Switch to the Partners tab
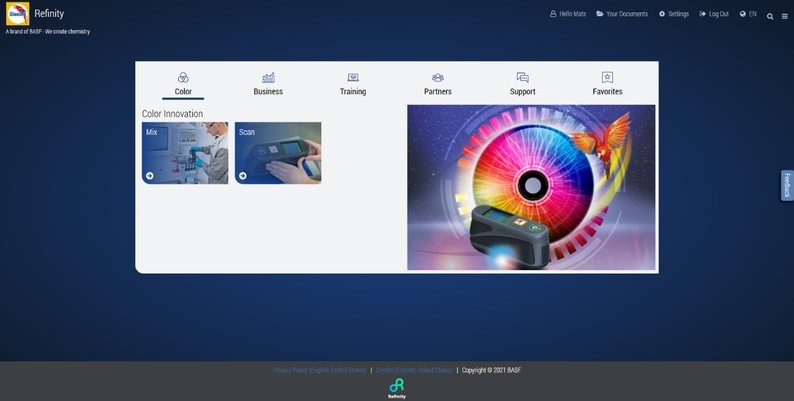 (438, 85)
